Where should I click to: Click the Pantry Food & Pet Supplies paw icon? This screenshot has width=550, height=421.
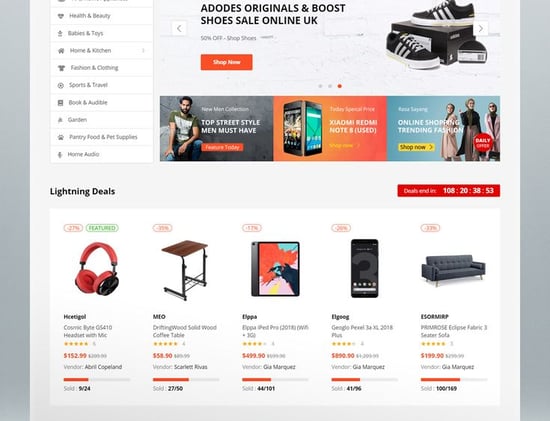coord(61,137)
